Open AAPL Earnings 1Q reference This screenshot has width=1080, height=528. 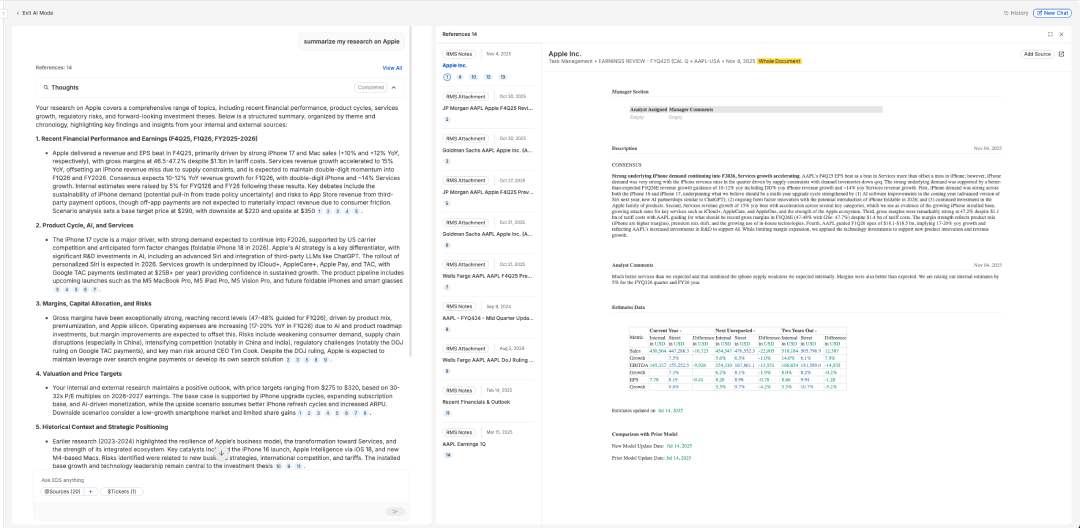click(464, 444)
